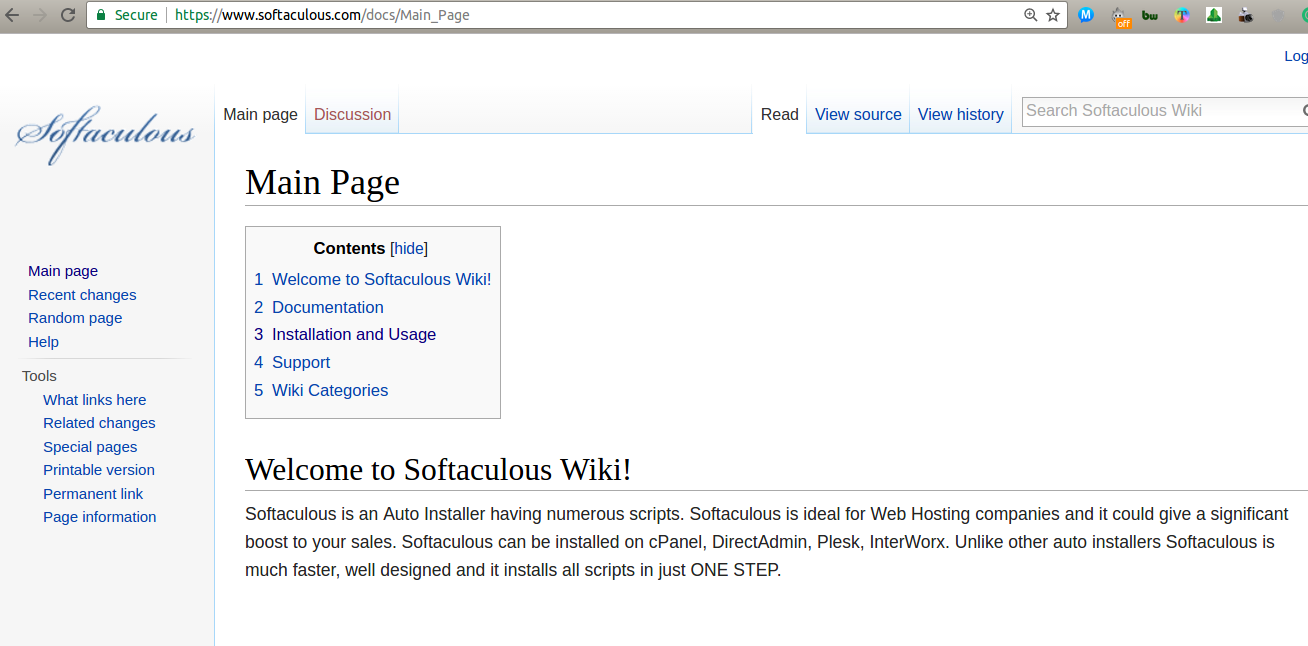The image size is (1308, 646).
Task: Bookmark this page with the star icon
Action: (1053, 15)
